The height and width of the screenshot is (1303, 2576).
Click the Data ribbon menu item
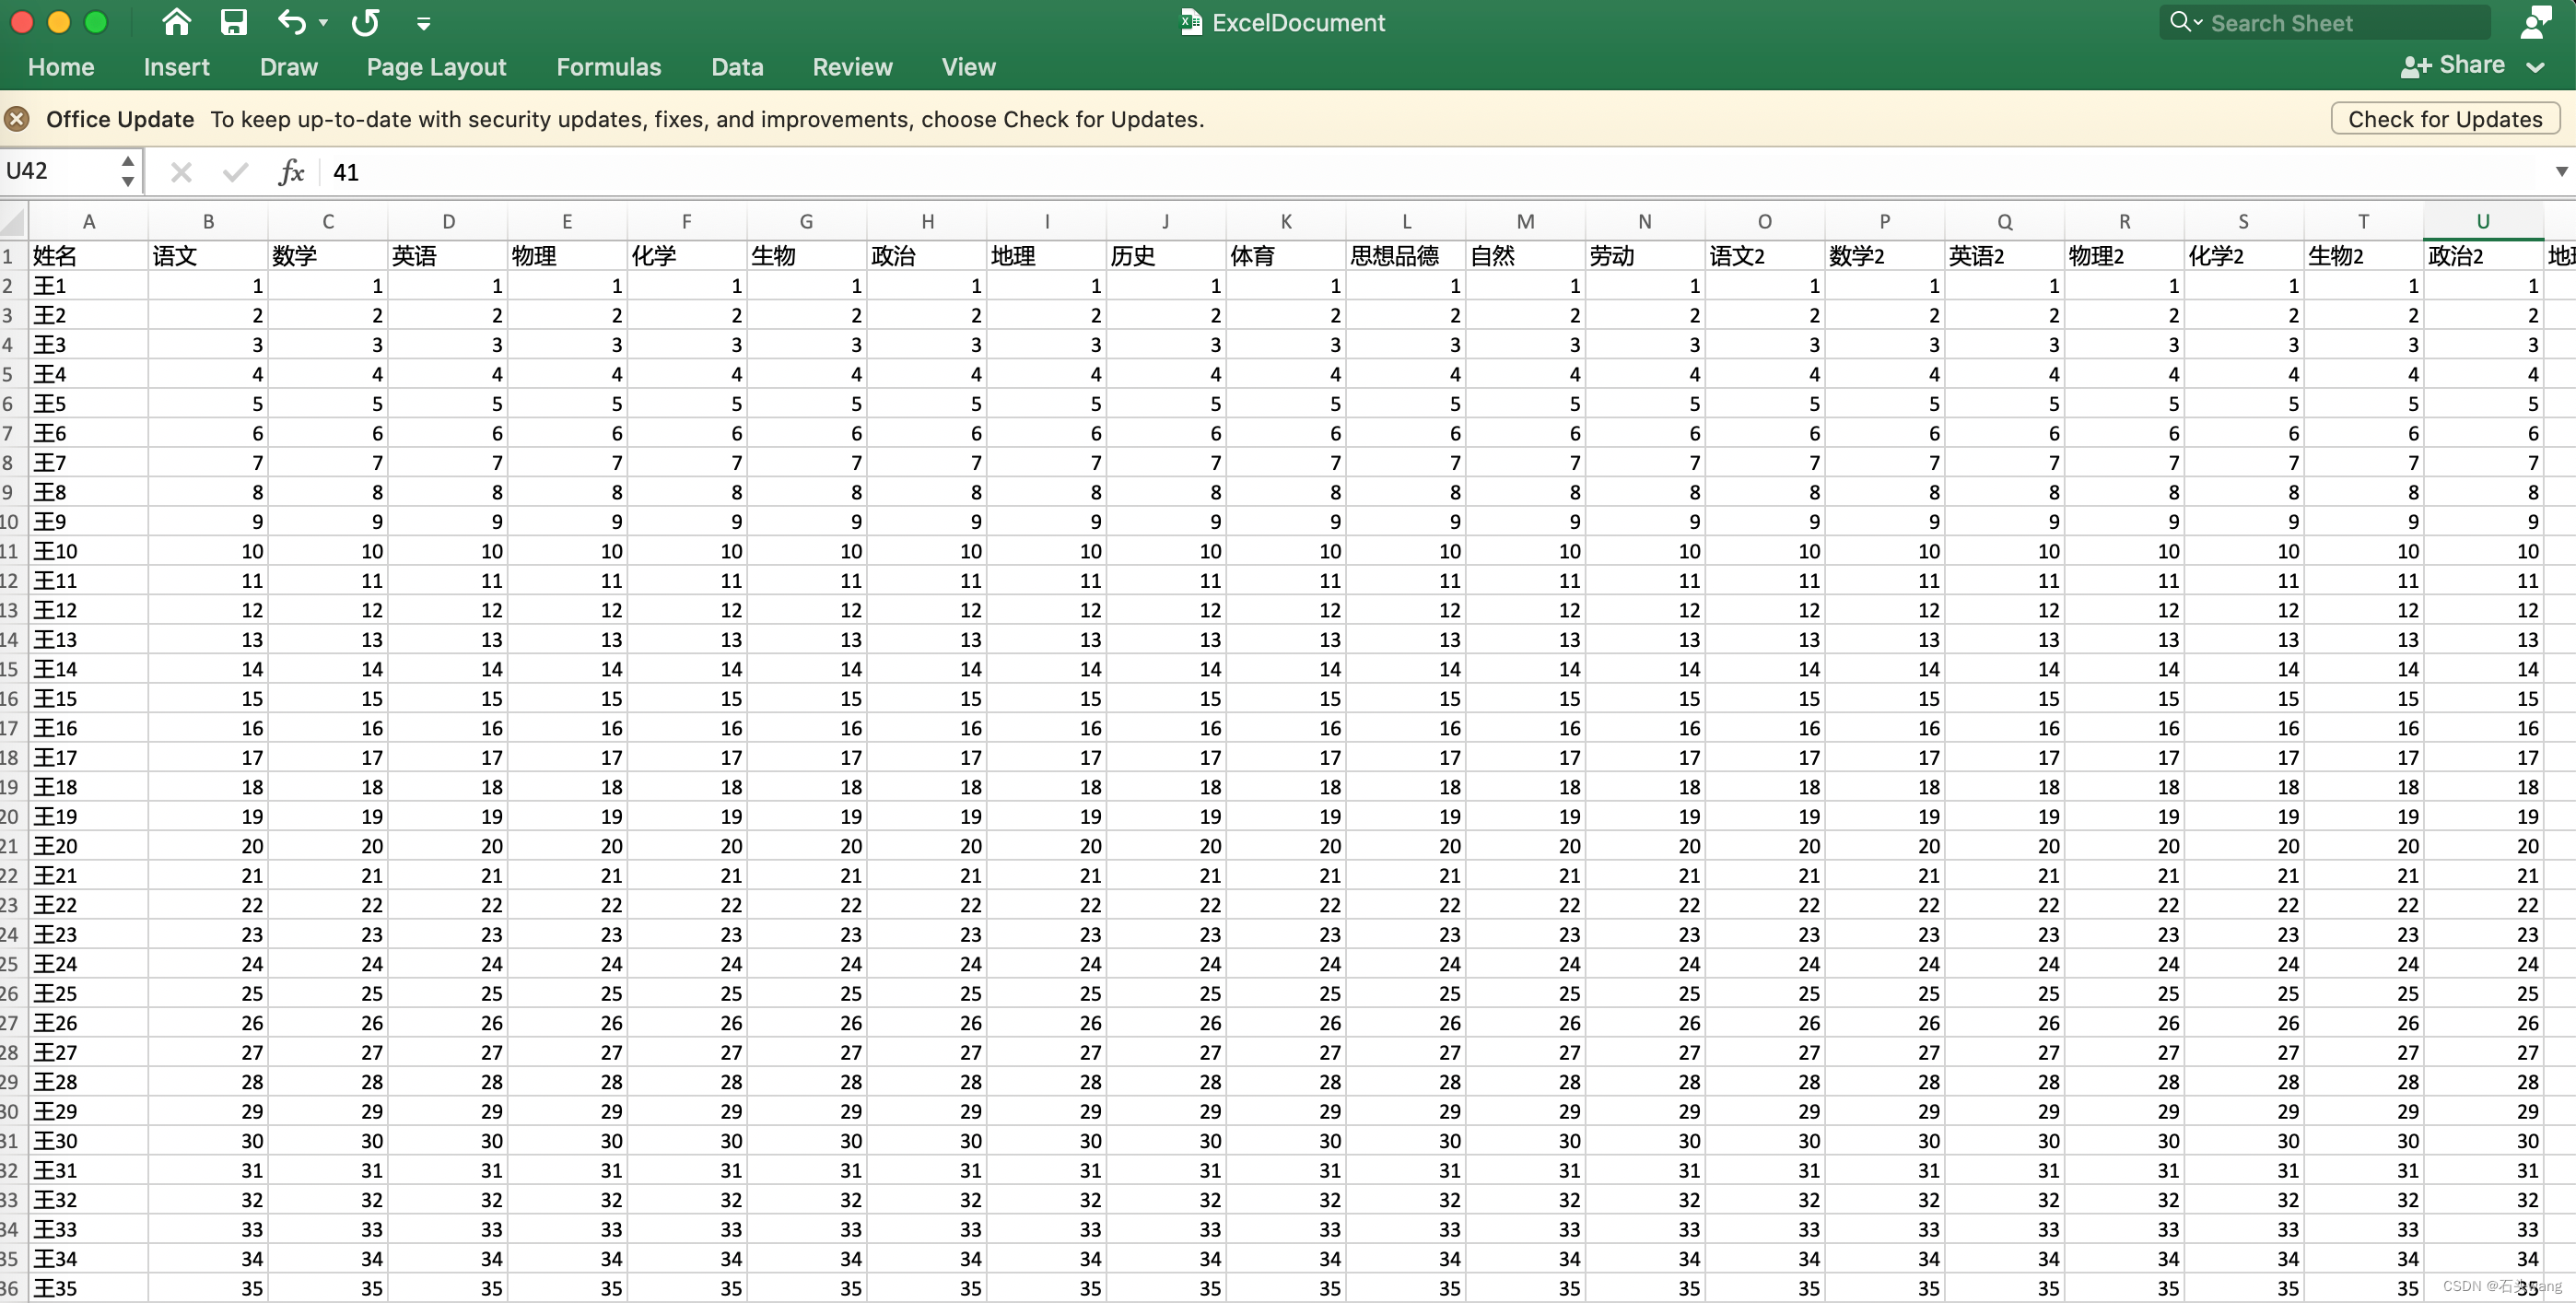click(737, 66)
